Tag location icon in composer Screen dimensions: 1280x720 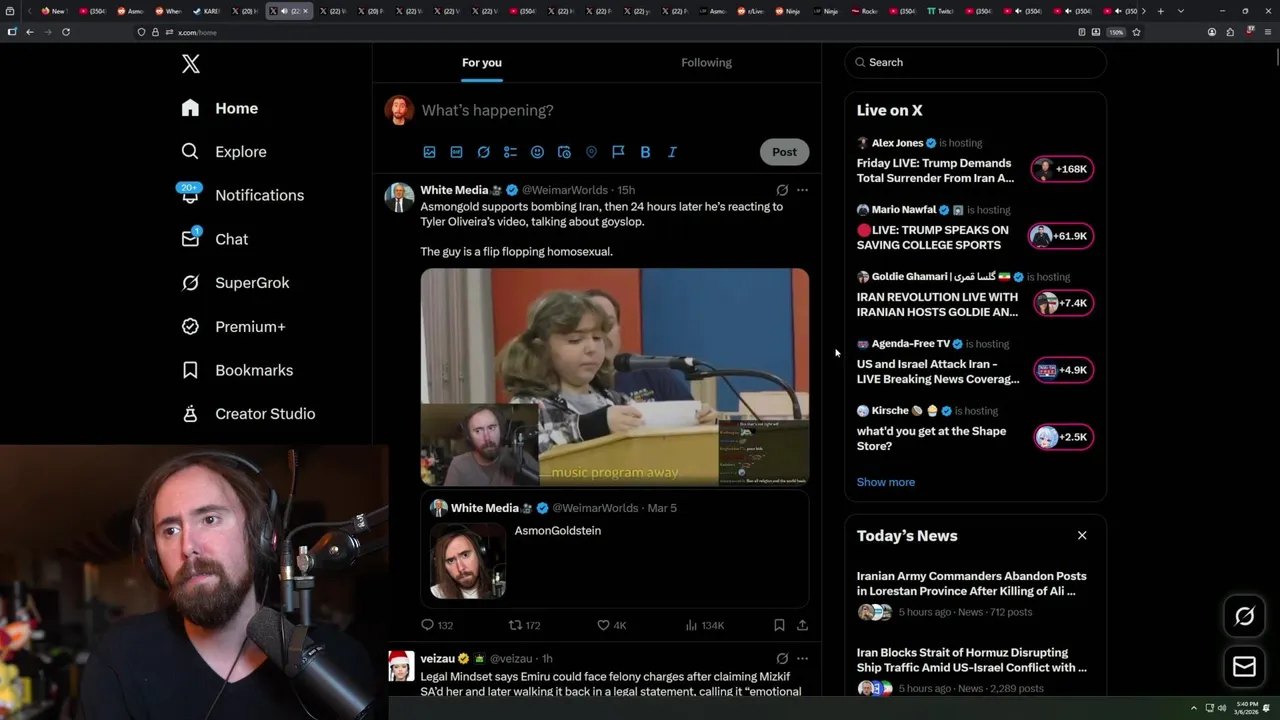[591, 152]
